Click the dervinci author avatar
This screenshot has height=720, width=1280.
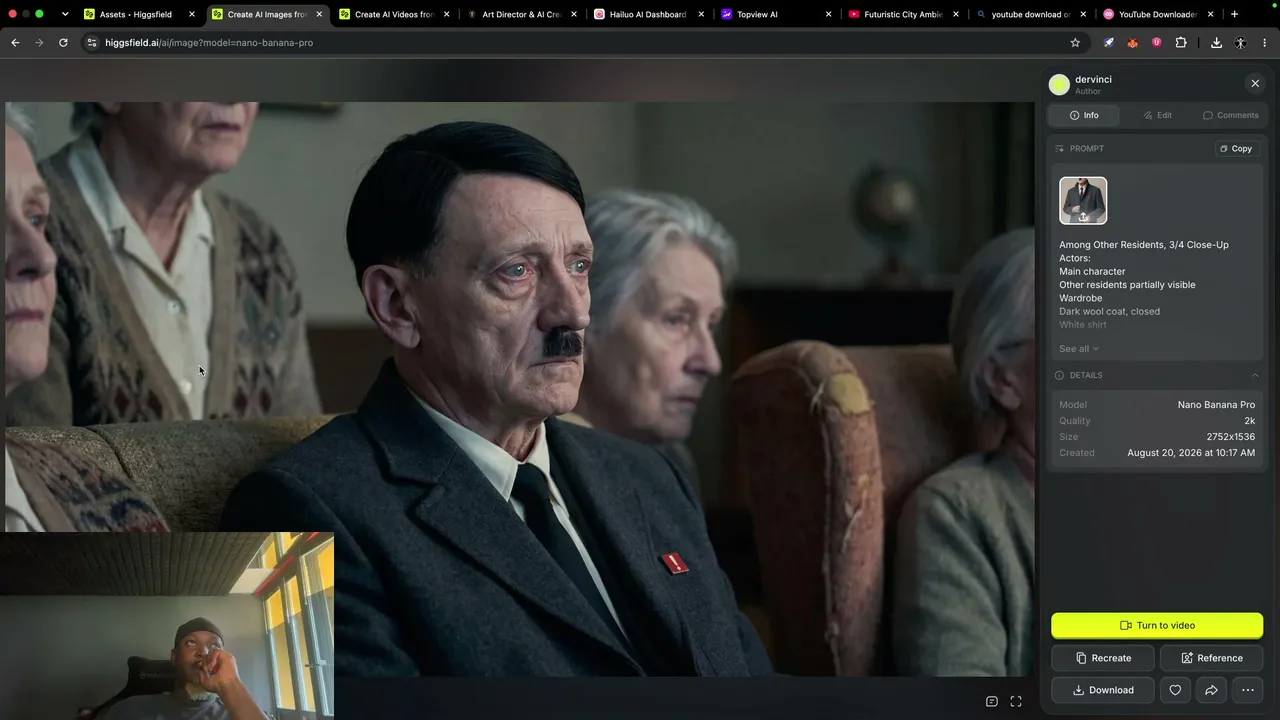1059,85
